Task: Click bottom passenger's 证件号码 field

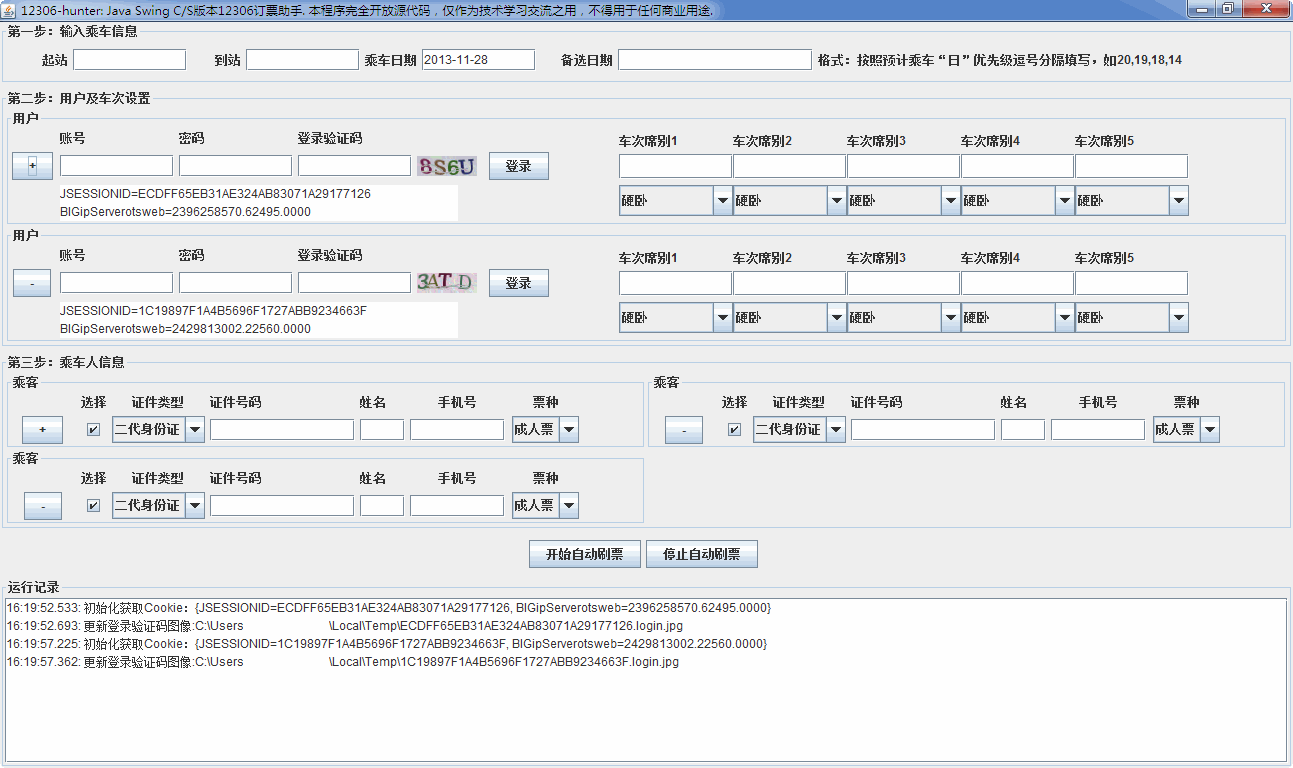Action: pyautogui.click(x=282, y=506)
